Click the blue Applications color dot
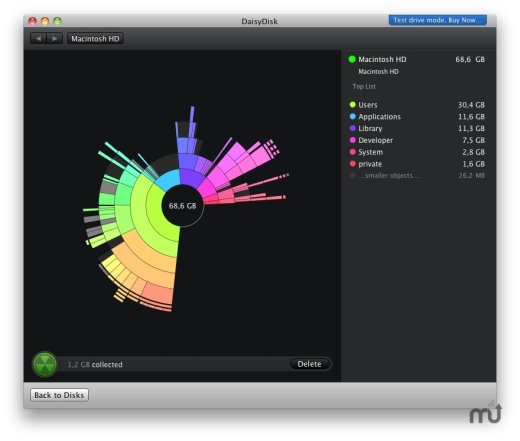The width and height of the screenshot is (520, 441). tap(352, 116)
